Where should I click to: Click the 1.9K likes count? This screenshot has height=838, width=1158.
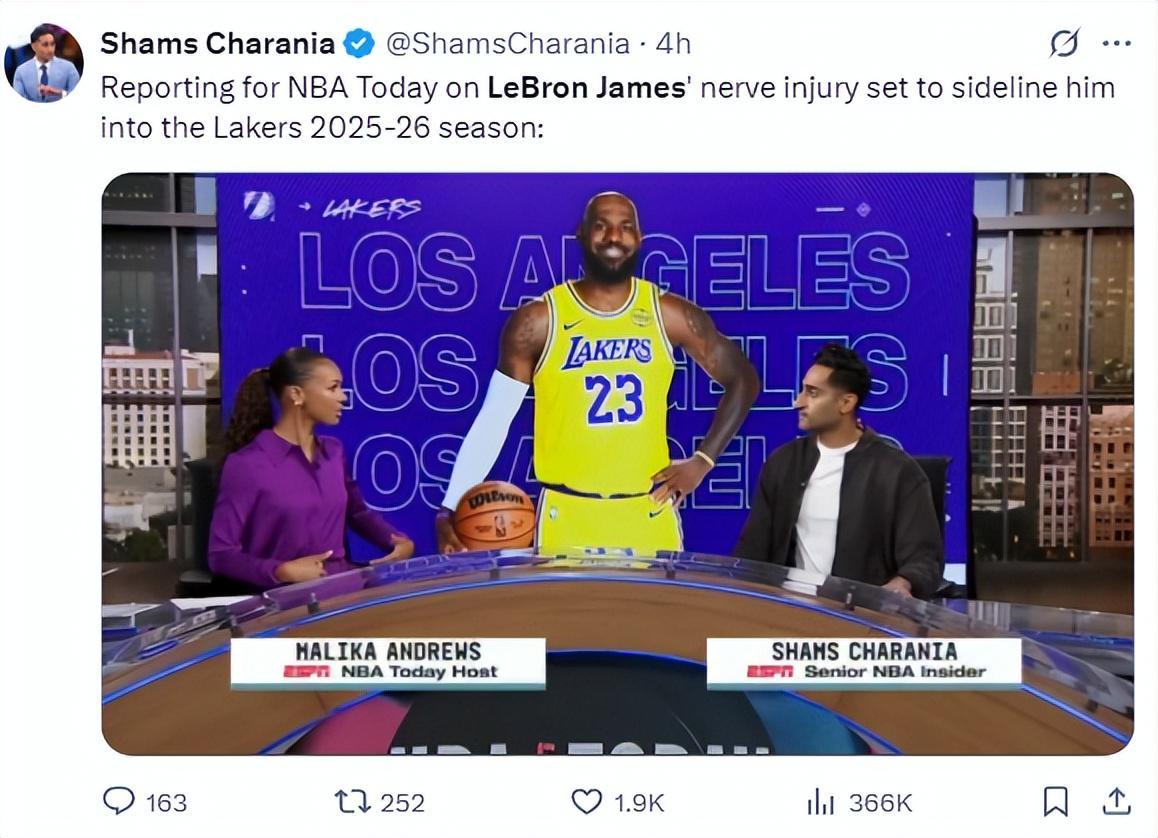click(639, 802)
